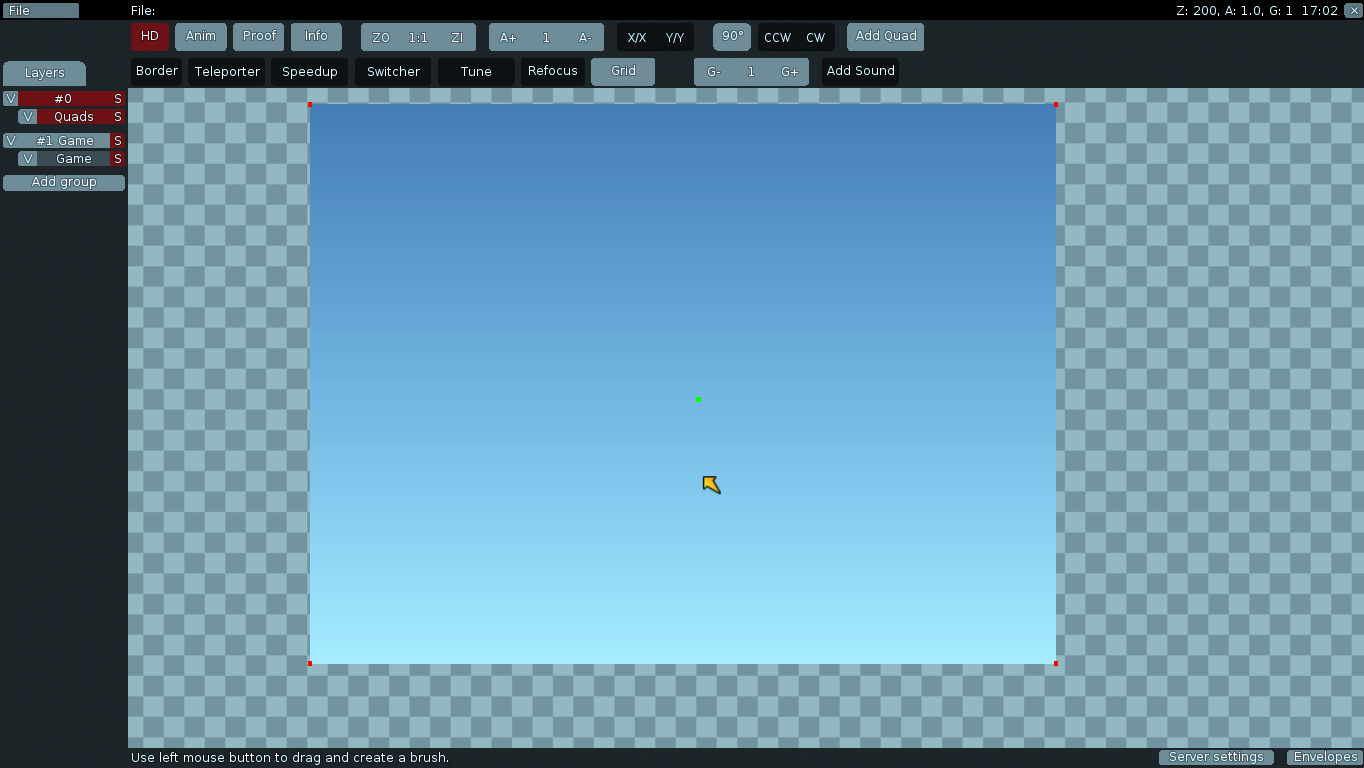Reset zoom with the 1:1 button
1364x768 pixels.
[x=418, y=38]
